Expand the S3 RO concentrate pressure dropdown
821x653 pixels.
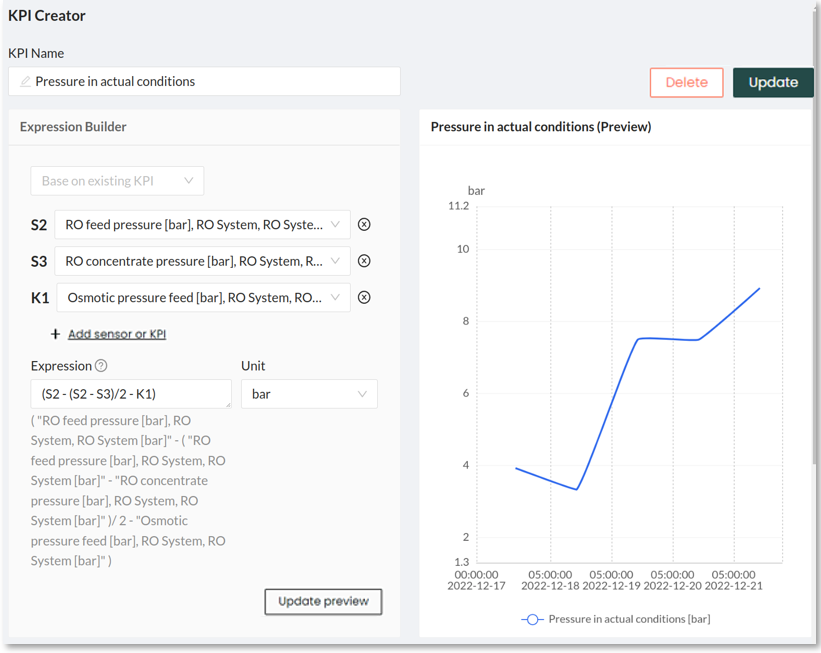(202, 261)
